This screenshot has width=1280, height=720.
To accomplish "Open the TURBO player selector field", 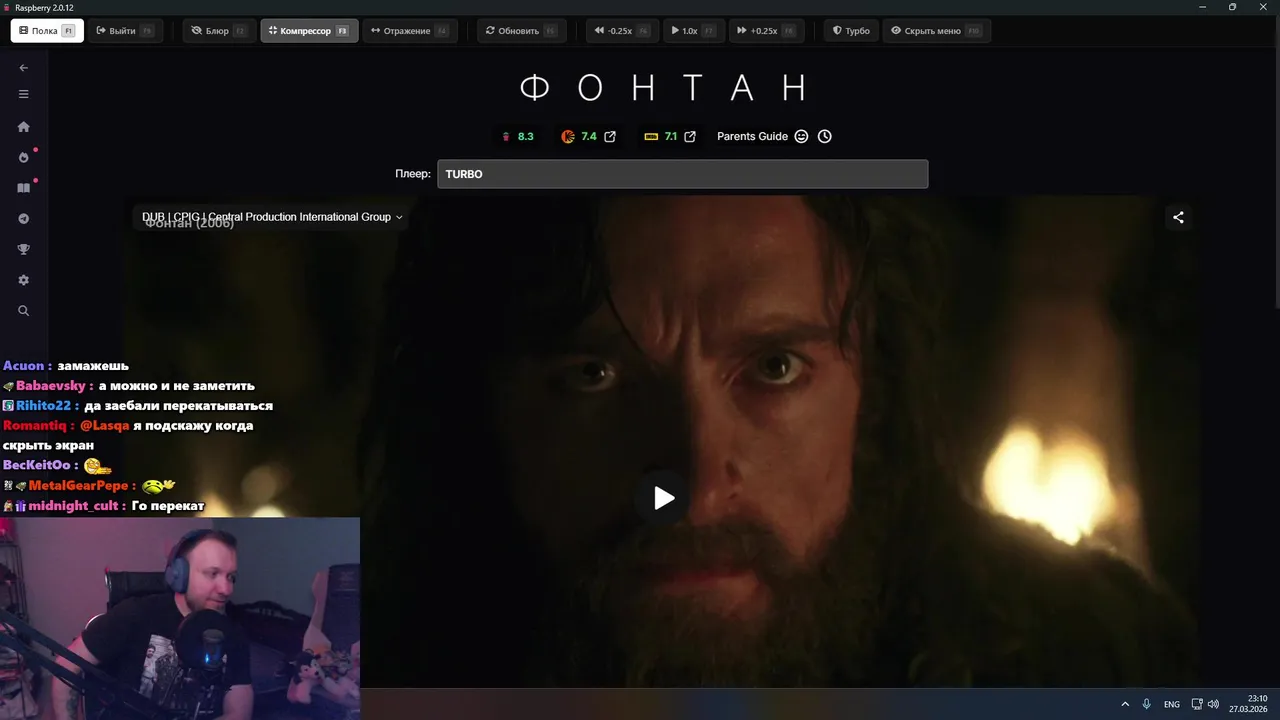I will click(x=682, y=174).
